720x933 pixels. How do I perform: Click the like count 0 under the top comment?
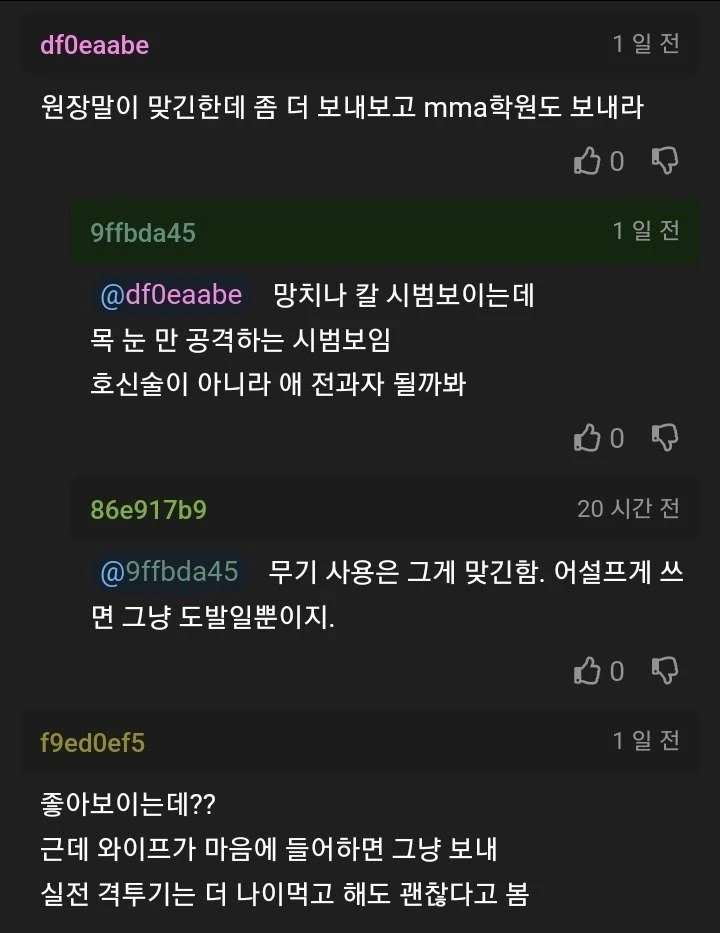(618, 161)
